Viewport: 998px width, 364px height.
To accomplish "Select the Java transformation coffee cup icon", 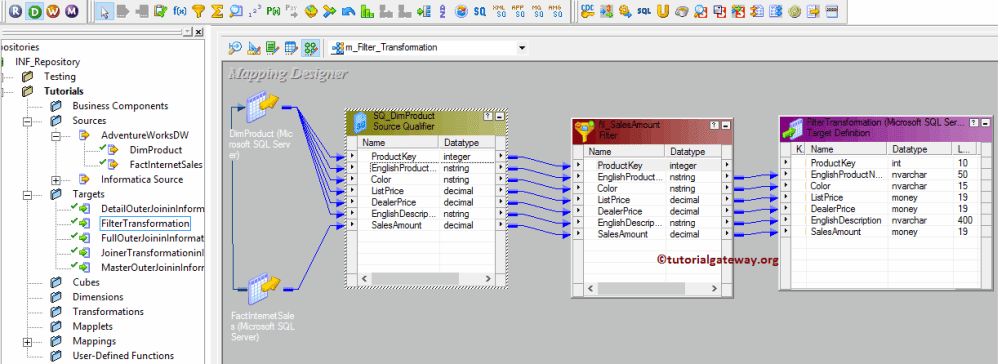I will tap(682, 11).
